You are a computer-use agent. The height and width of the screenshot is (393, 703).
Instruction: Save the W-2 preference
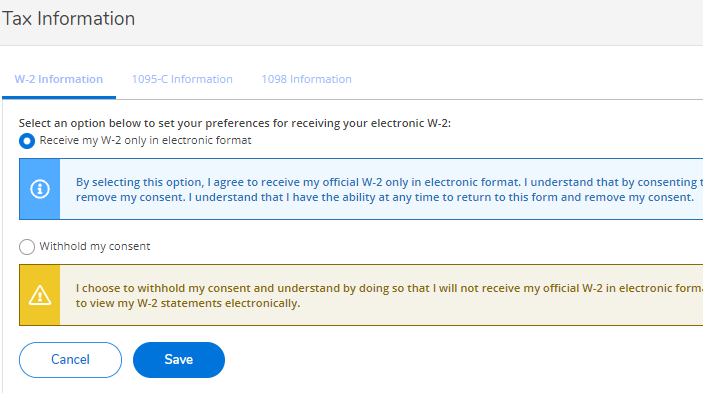[179, 360]
